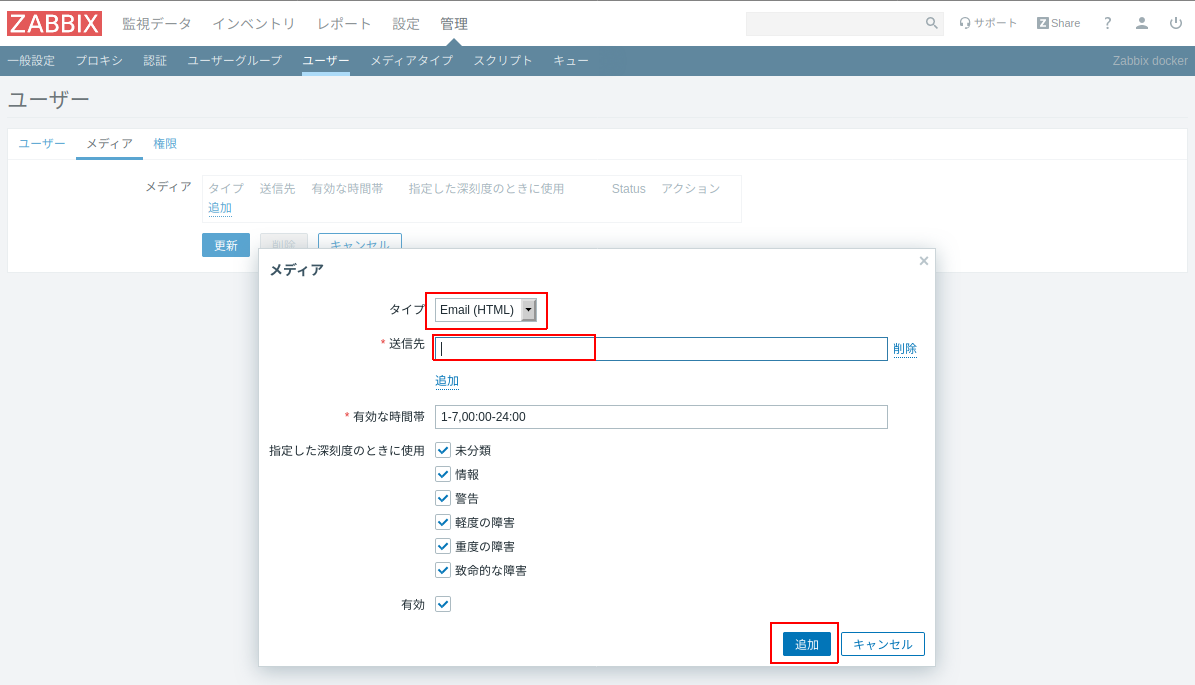Click the power logout icon
Image resolution: width=1195 pixels, height=685 pixels.
pyautogui.click(x=1176, y=24)
